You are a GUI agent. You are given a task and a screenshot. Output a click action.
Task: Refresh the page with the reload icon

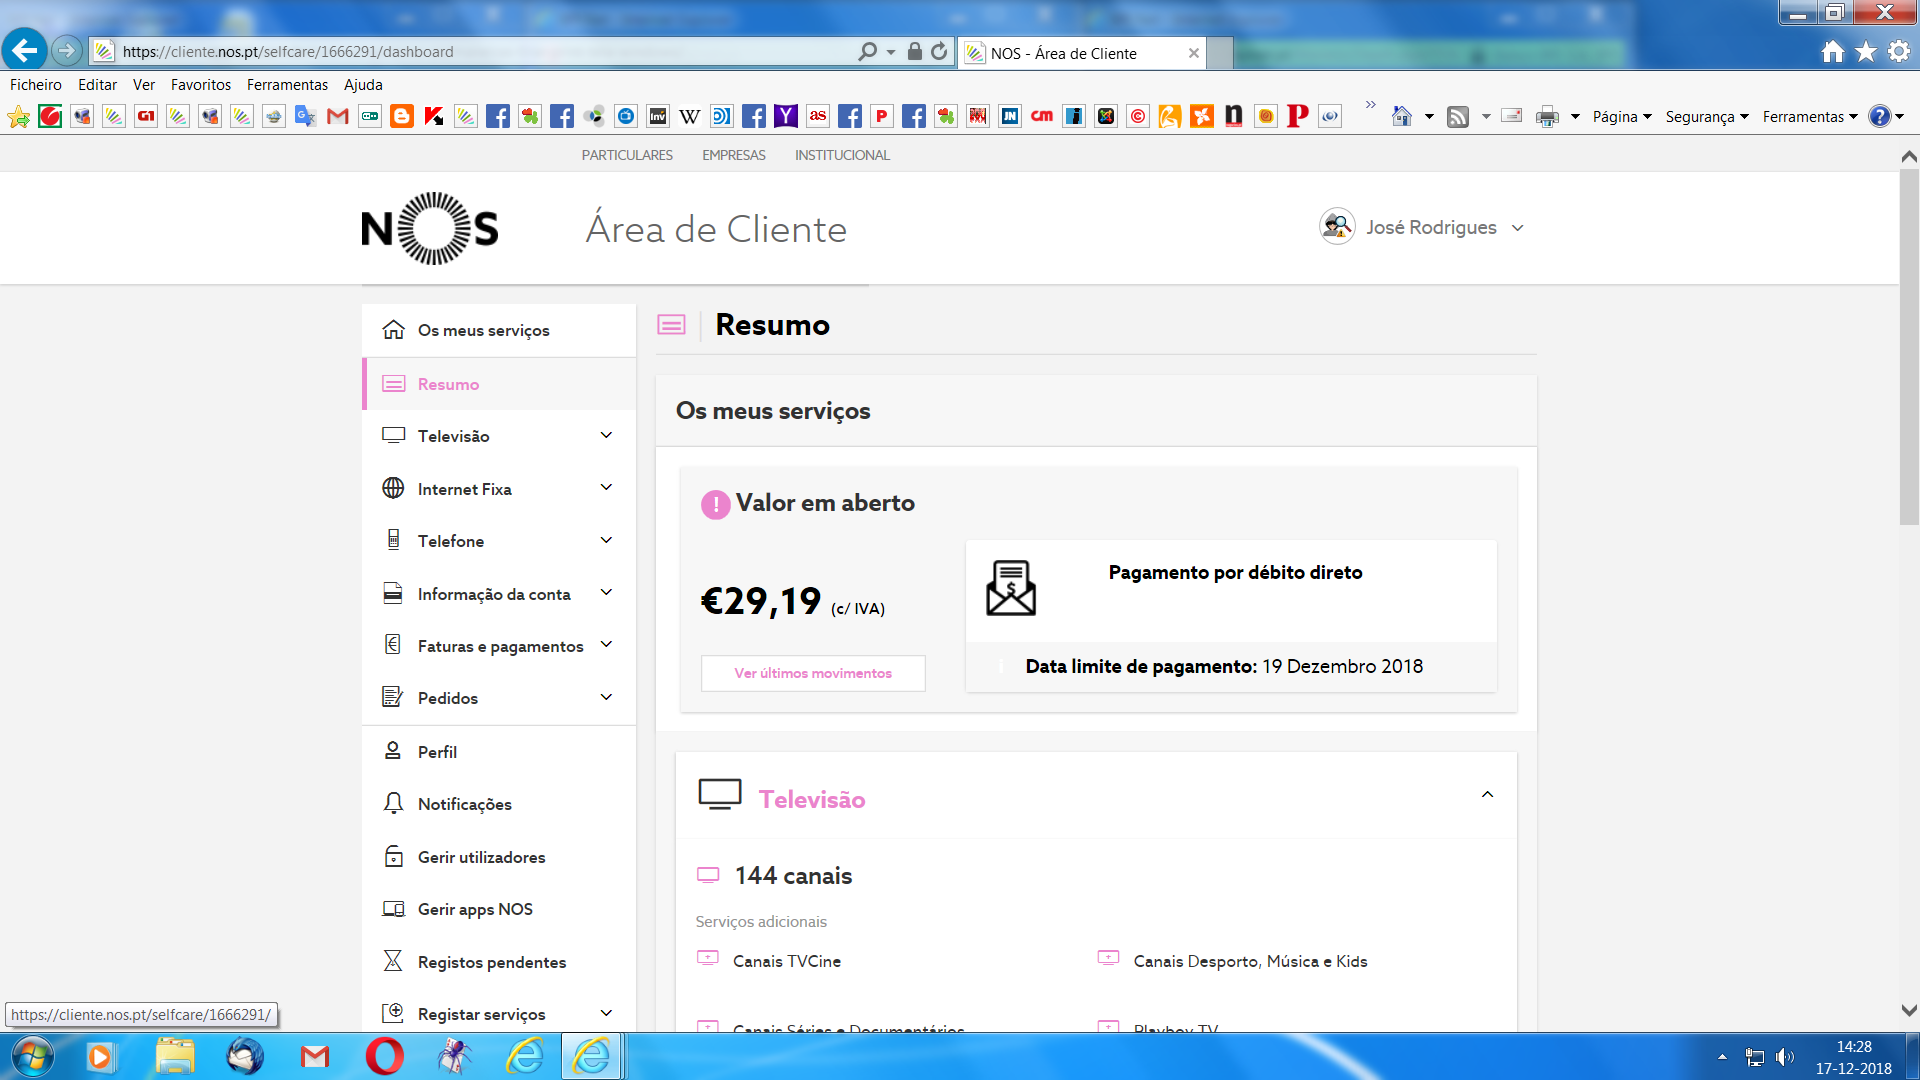coord(939,51)
